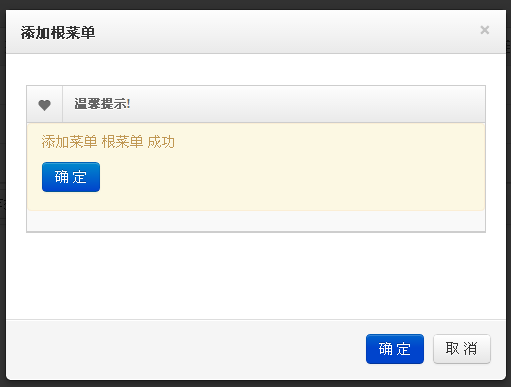Click the 添加根菜单 dialog title
This screenshot has height=387, width=511.
coord(58,33)
